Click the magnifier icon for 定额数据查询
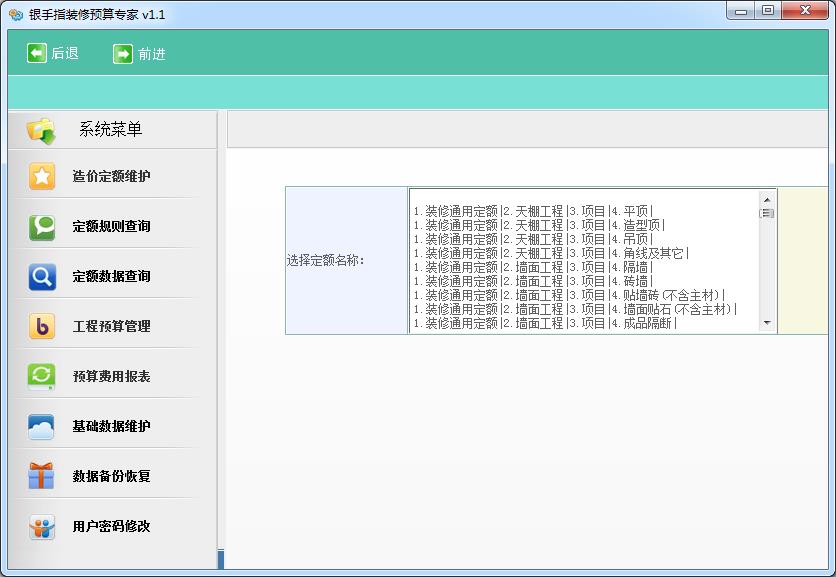Screen dimensions: 836x577 pos(42,277)
